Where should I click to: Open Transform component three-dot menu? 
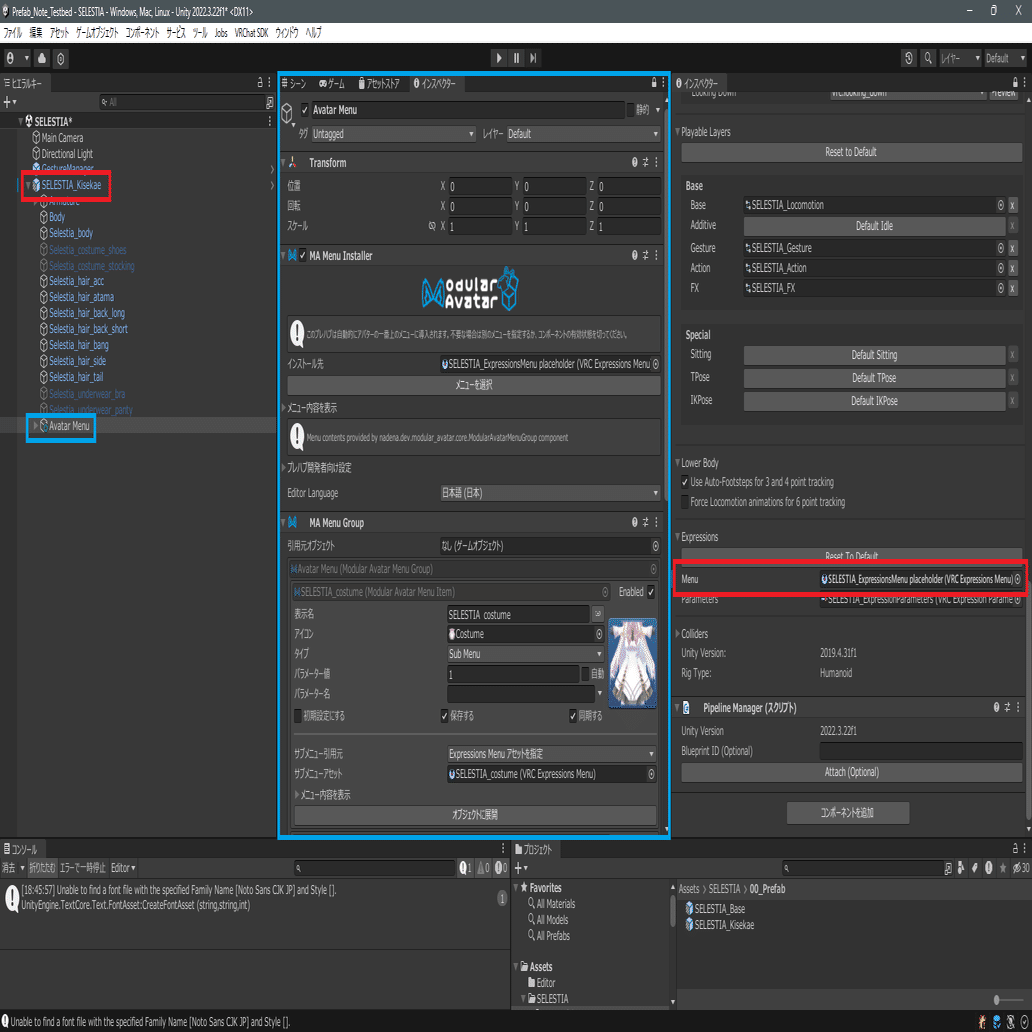(656, 163)
